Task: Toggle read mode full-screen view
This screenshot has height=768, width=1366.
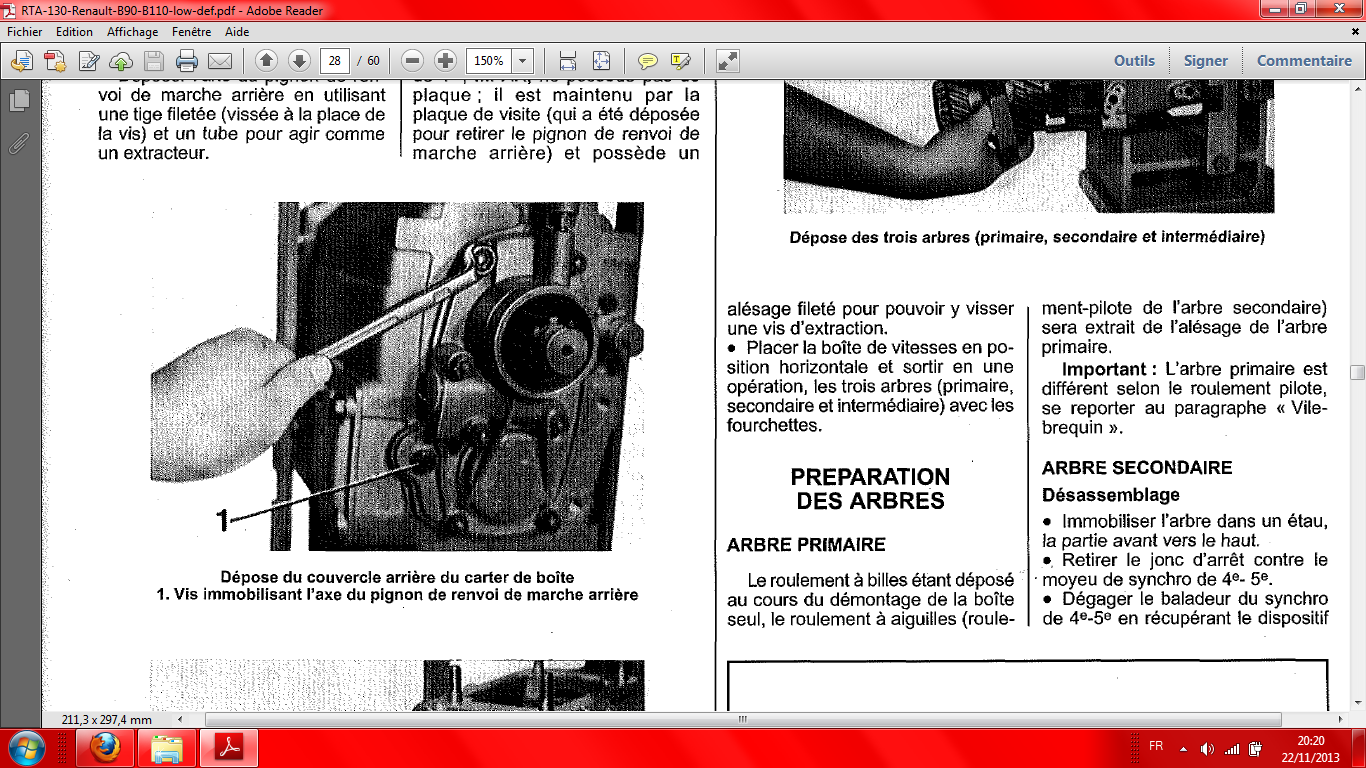Action: pyautogui.click(x=728, y=61)
